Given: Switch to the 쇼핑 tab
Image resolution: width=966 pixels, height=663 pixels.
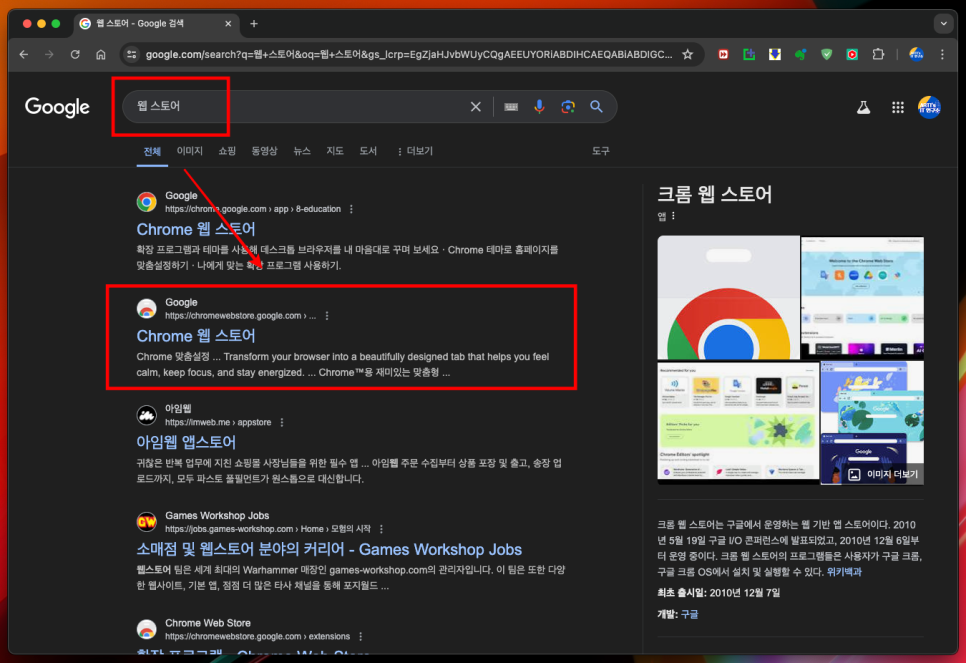Looking at the screenshot, I should point(227,151).
